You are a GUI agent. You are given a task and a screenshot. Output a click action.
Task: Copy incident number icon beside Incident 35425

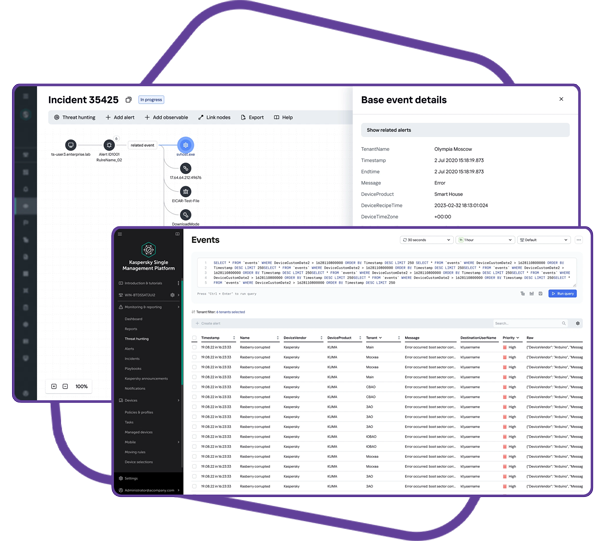128,100
